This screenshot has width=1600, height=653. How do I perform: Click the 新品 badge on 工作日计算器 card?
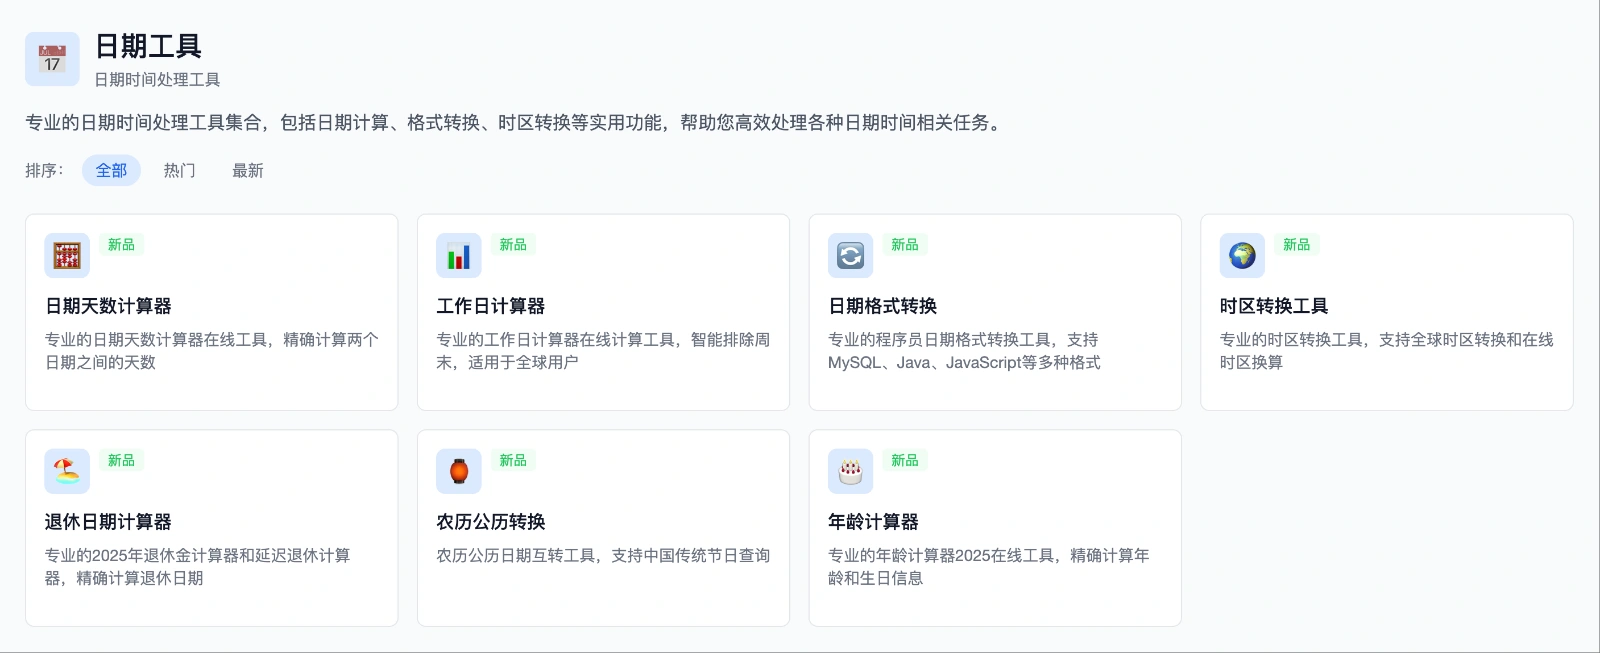click(513, 245)
